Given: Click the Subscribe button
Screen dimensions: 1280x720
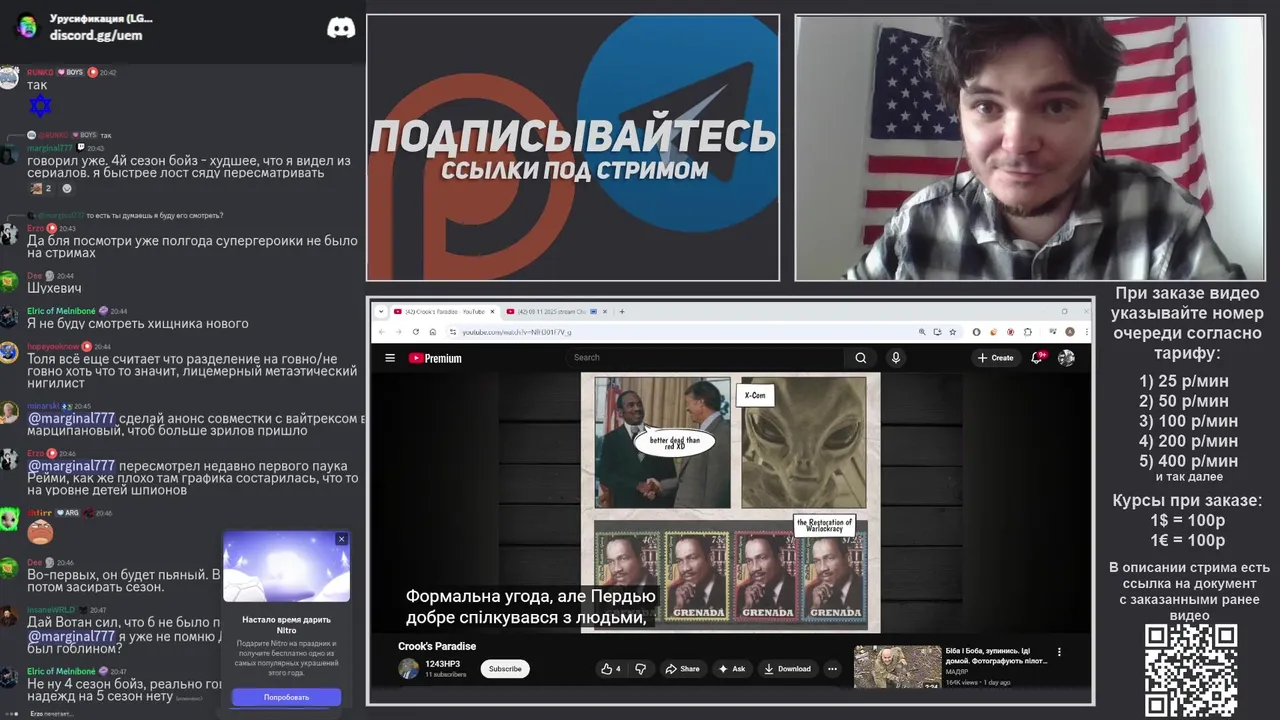Looking at the screenshot, I should 505,669.
